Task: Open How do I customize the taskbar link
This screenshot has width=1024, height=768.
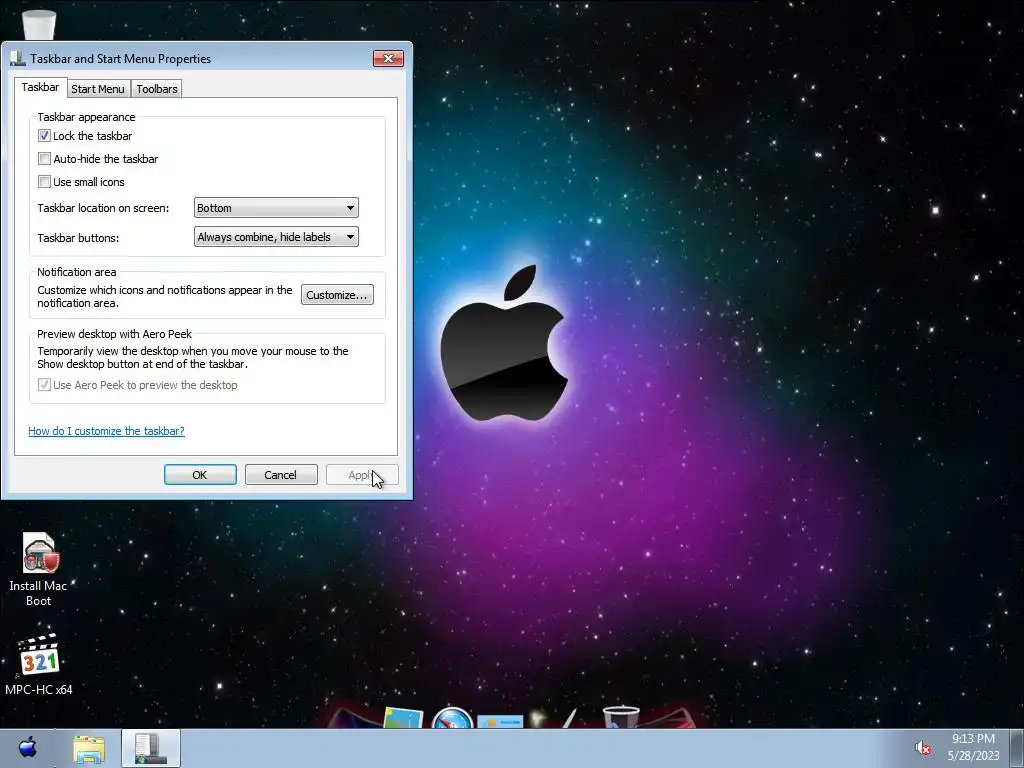Action: (x=106, y=431)
